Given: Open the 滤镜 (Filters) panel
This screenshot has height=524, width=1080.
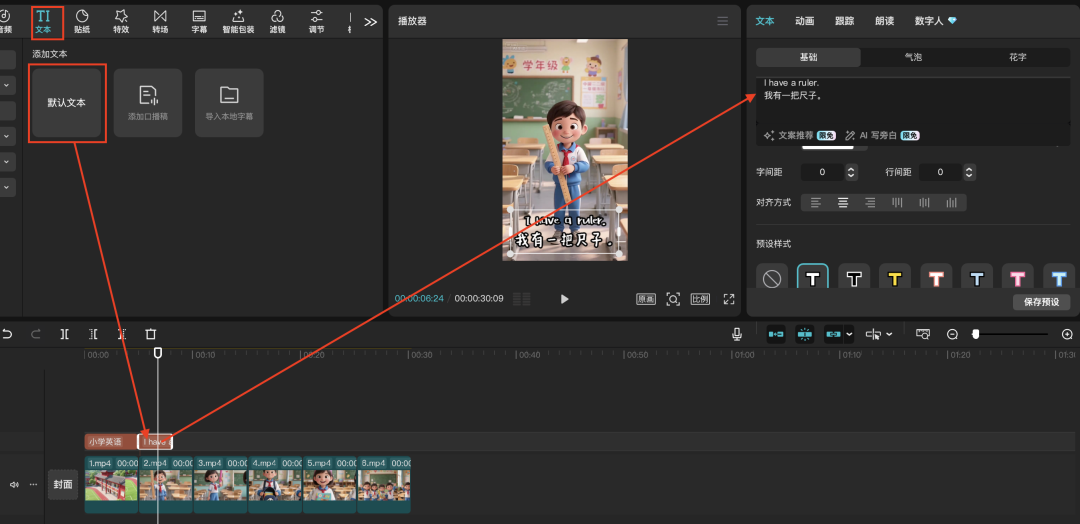Looking at the screenshot, I should 277,20.
